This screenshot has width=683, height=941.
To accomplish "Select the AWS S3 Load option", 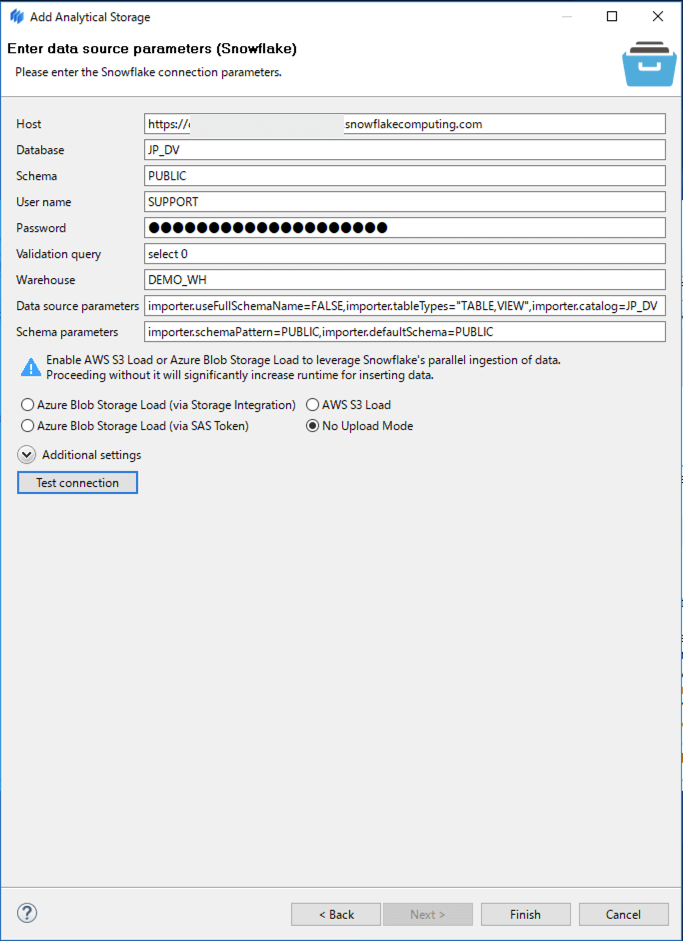I will point(312,405).
